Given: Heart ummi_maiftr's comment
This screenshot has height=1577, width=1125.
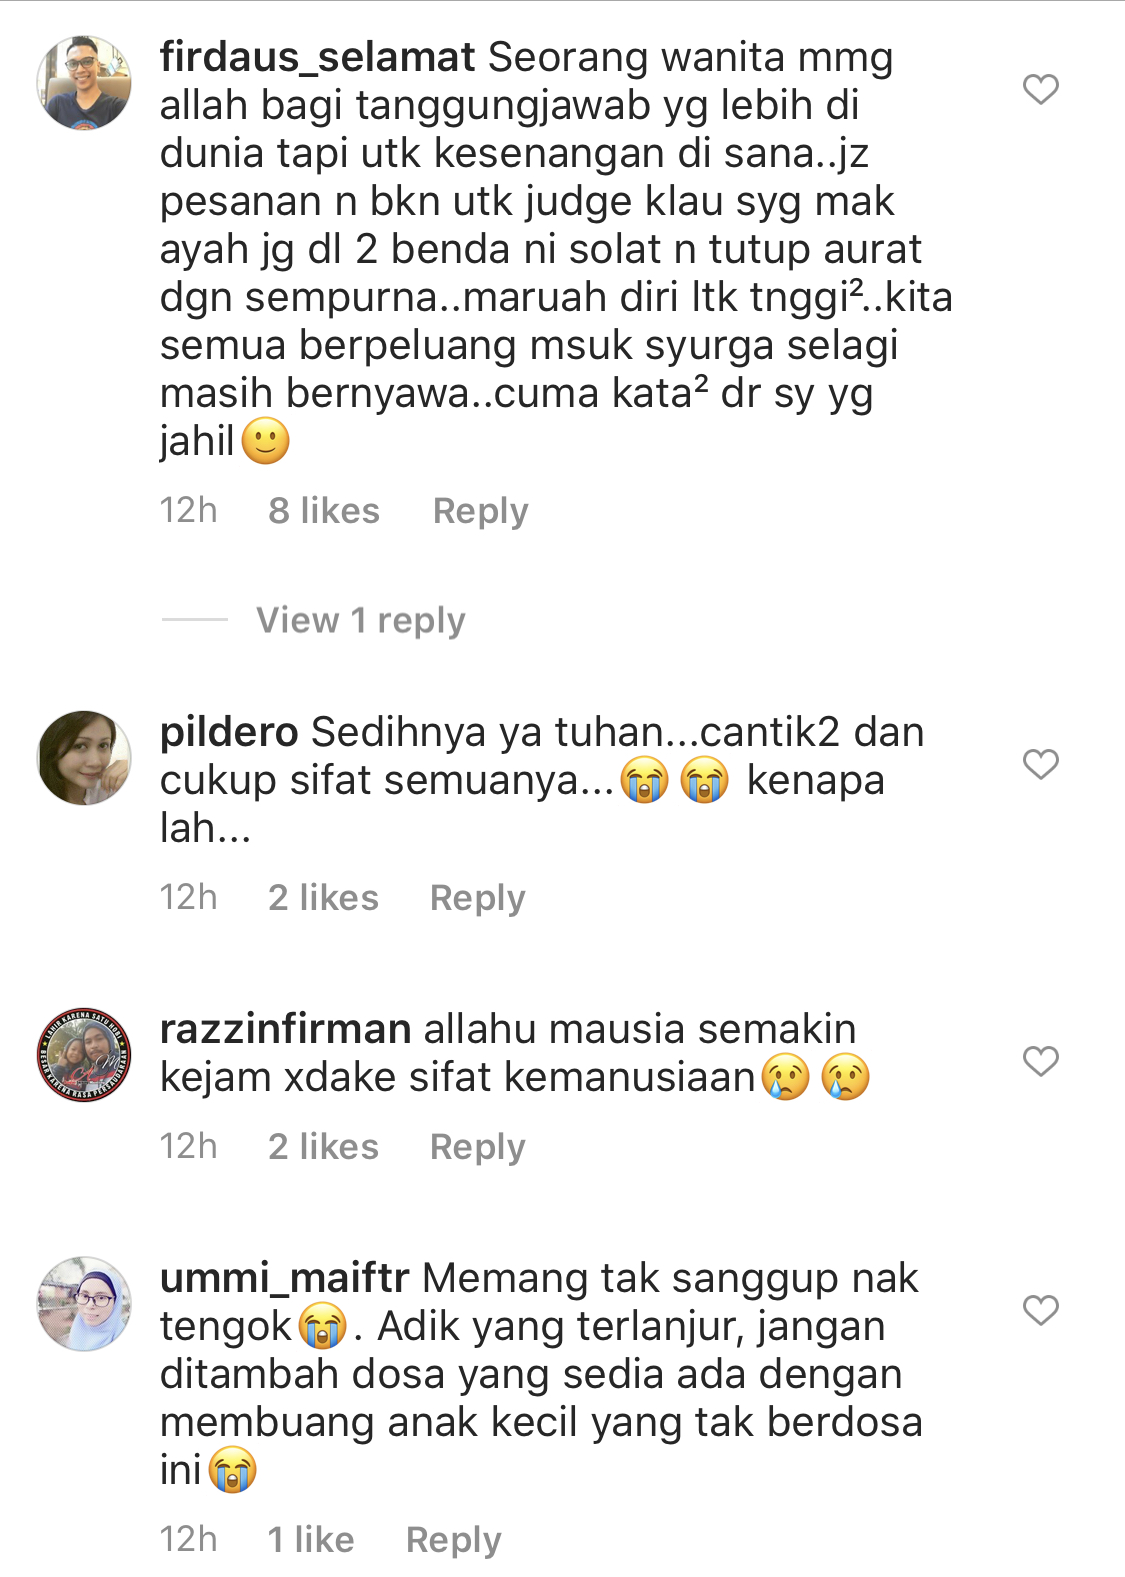Looking at the screenshot, I should [x=1041, y=1310].
